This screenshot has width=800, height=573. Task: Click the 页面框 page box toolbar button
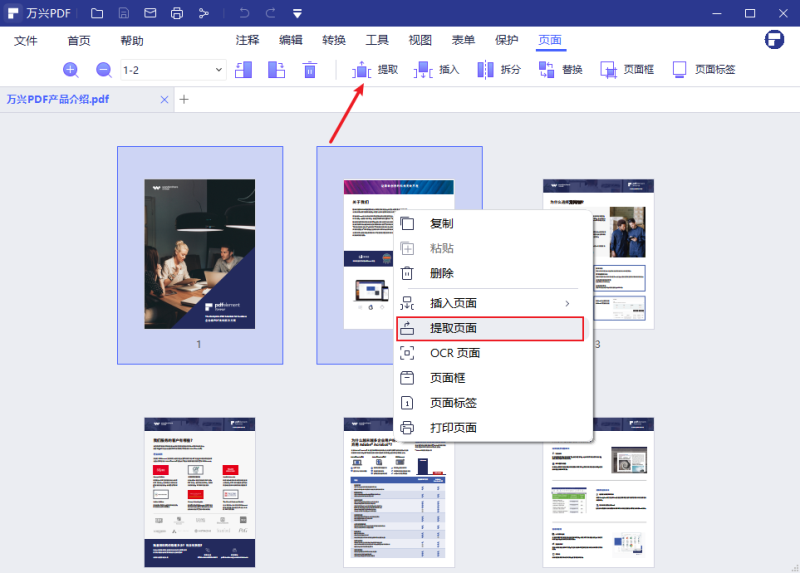[x=627, y=69]
